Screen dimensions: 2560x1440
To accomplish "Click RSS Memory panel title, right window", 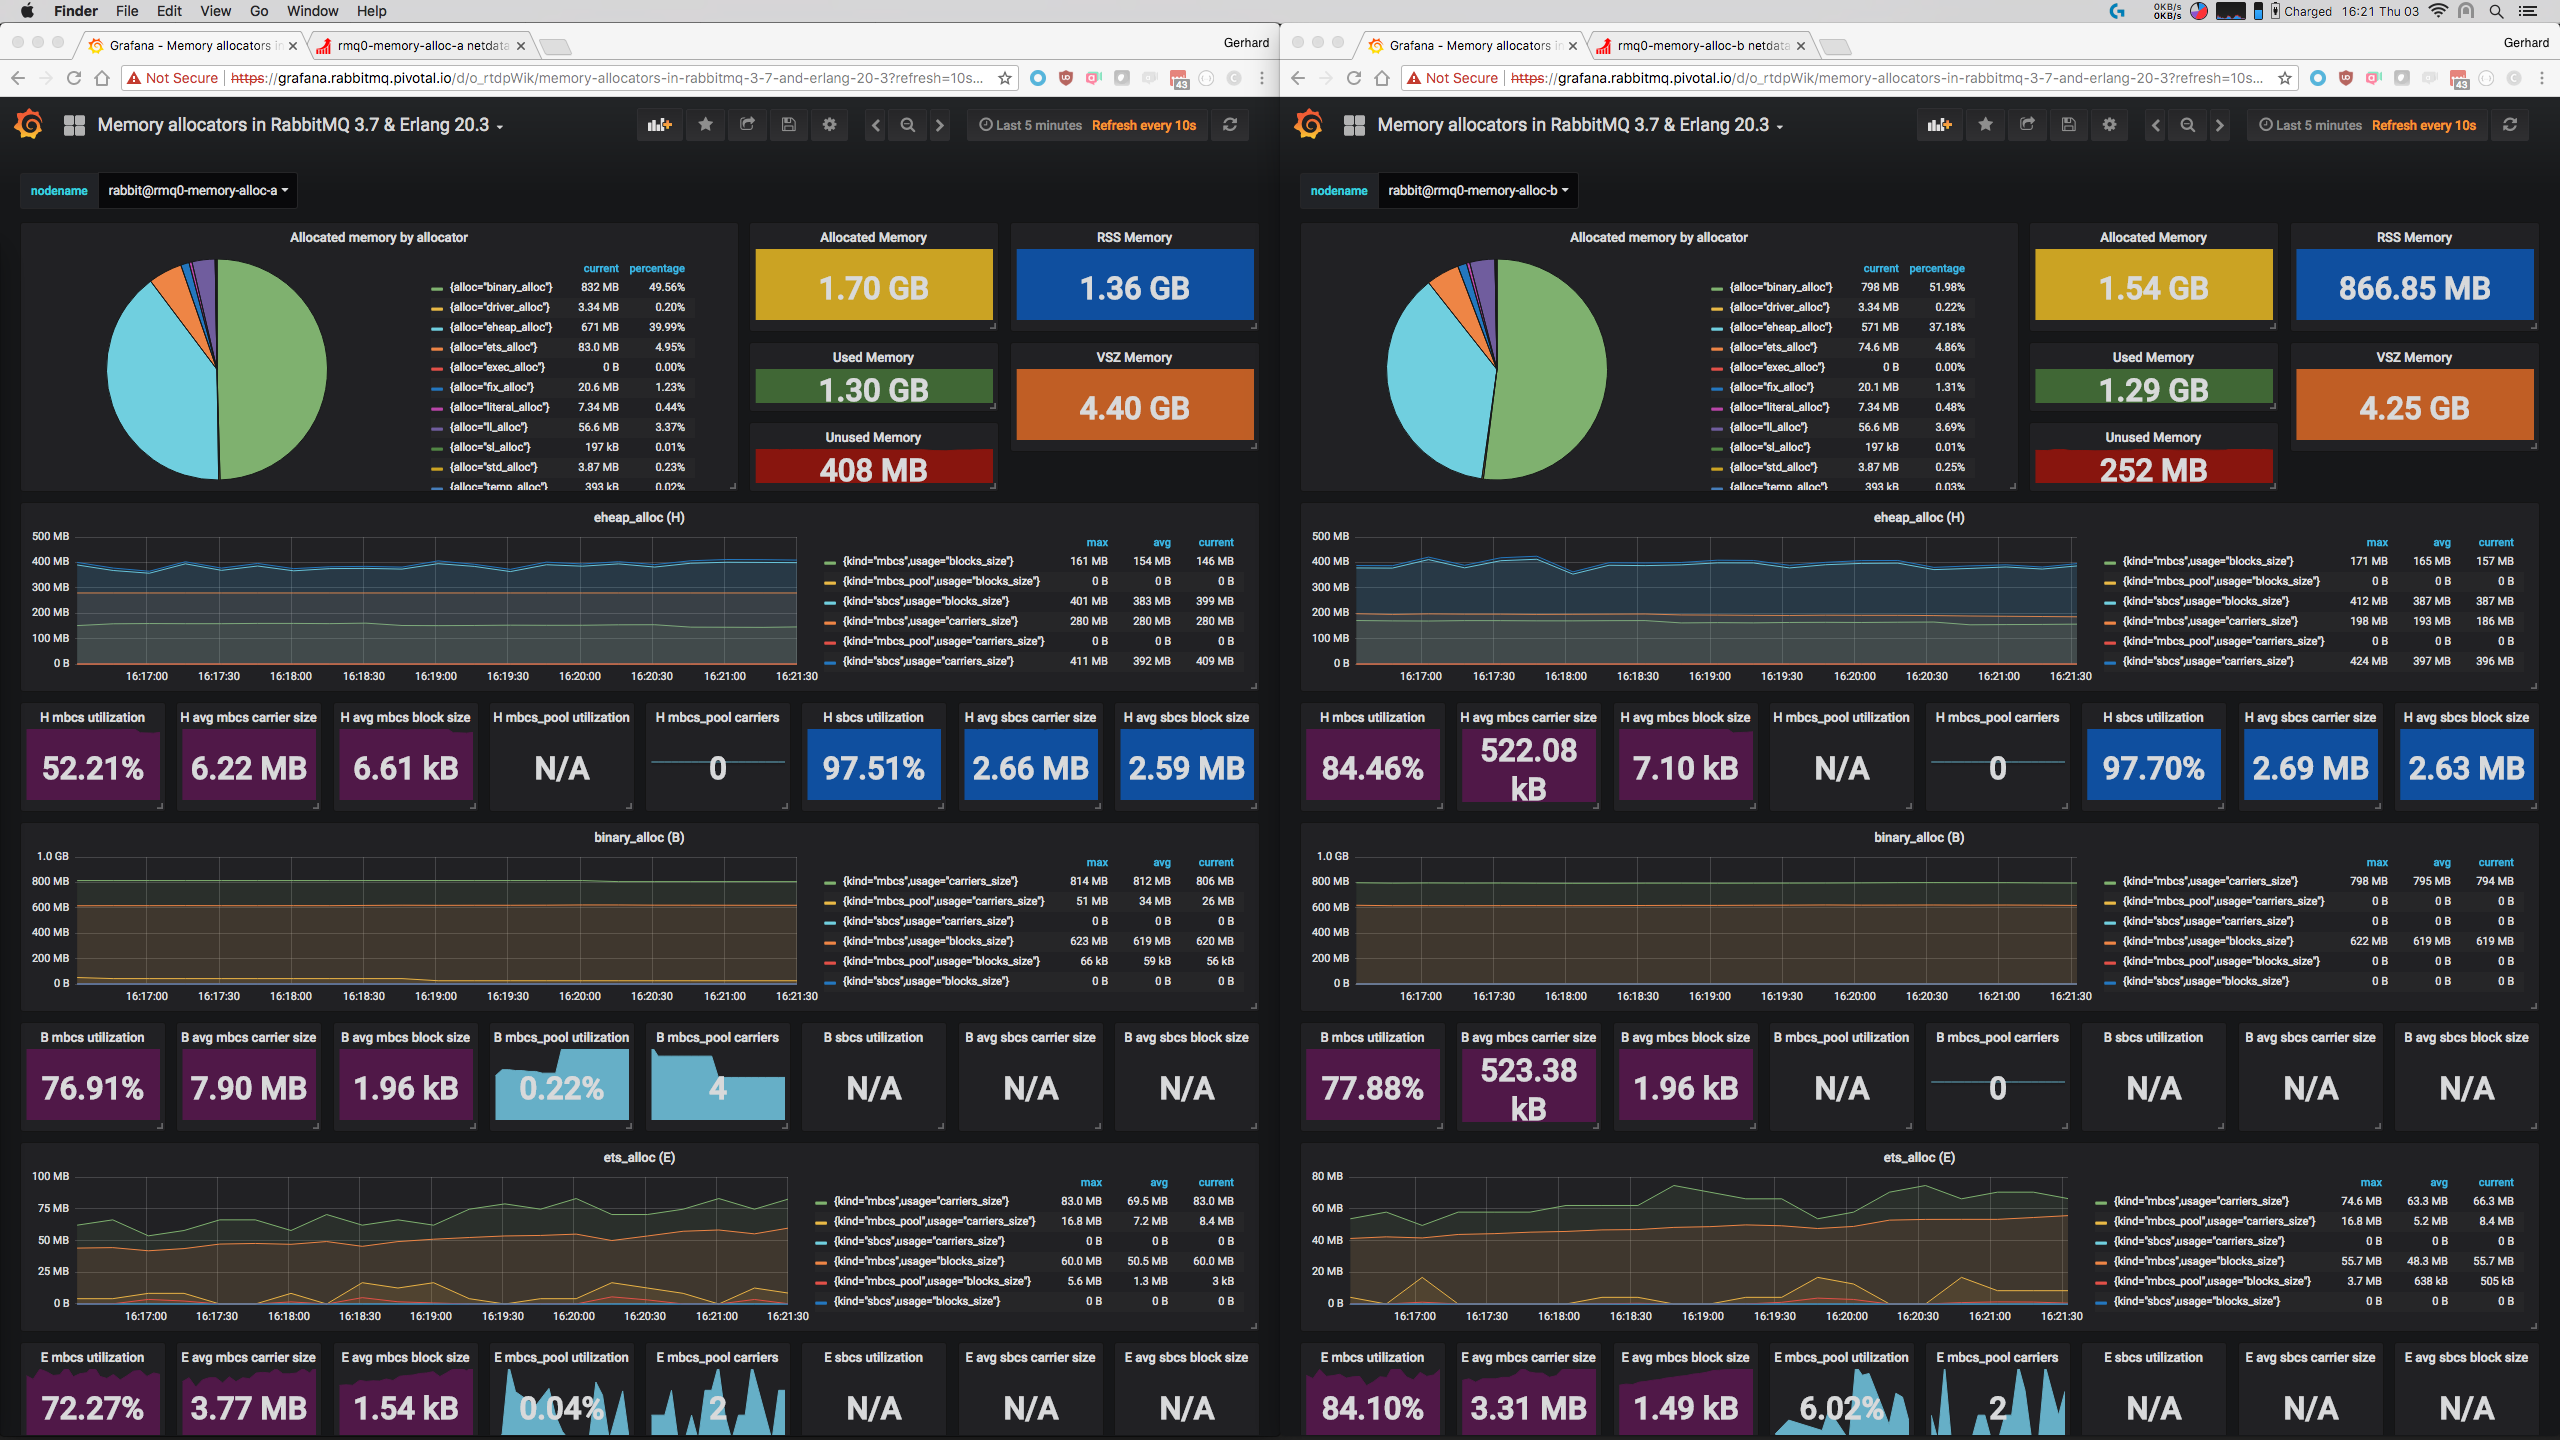I will pos(2414,237).
